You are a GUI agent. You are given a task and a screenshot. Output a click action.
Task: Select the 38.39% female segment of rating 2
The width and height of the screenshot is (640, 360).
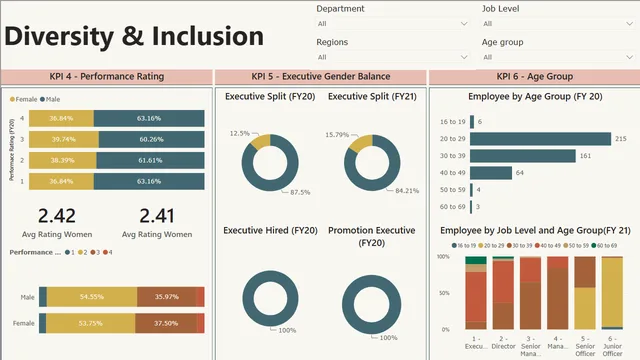pyautogui.click(x=62, y=160)
